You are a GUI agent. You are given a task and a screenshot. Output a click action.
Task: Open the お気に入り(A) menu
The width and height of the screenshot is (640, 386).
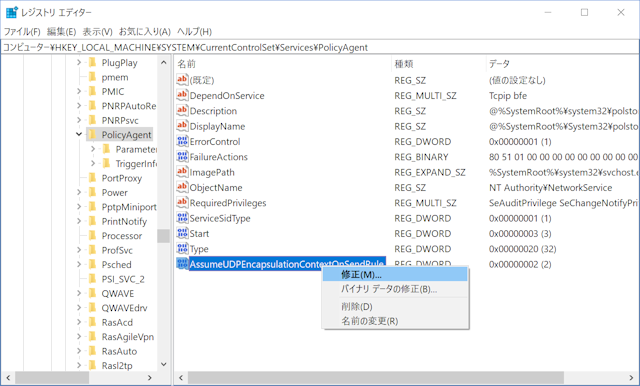point(144,31)
